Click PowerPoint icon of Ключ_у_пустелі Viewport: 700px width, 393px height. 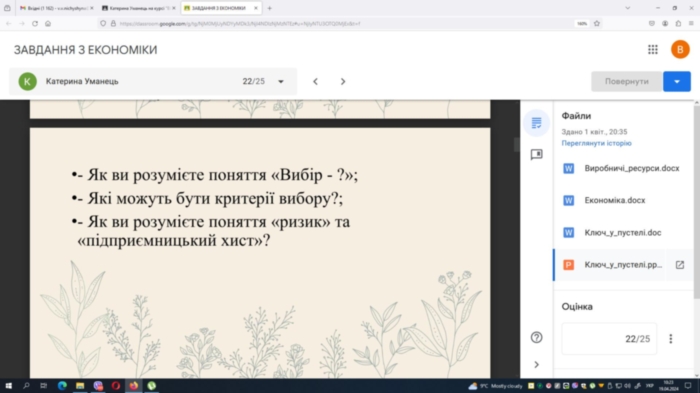568,265
